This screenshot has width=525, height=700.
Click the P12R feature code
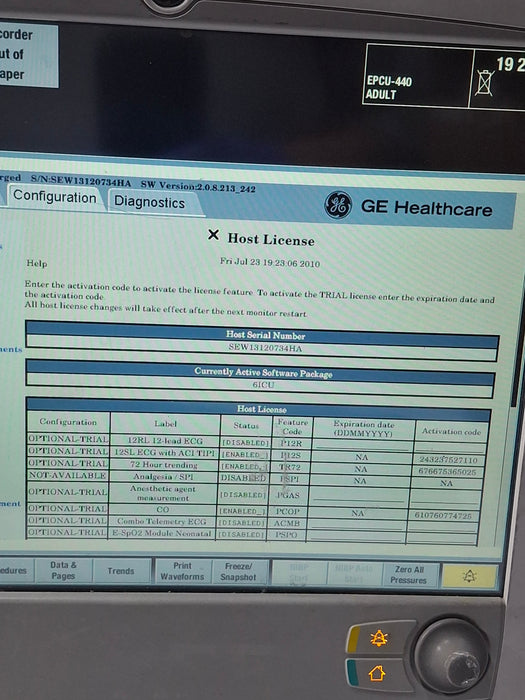291,443
